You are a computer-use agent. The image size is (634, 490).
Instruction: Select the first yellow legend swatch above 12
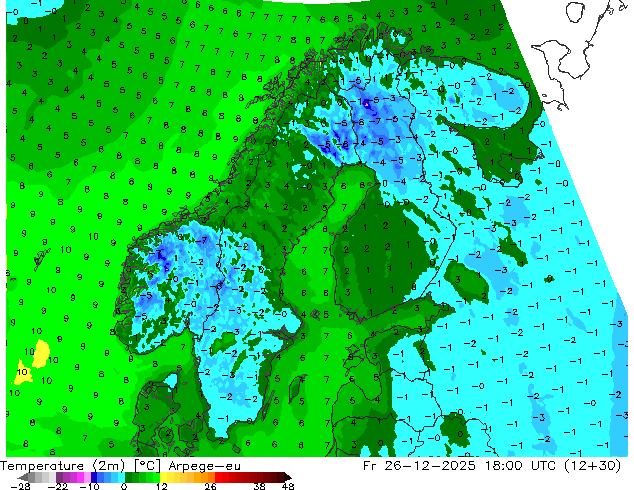[x=163, y=477]
